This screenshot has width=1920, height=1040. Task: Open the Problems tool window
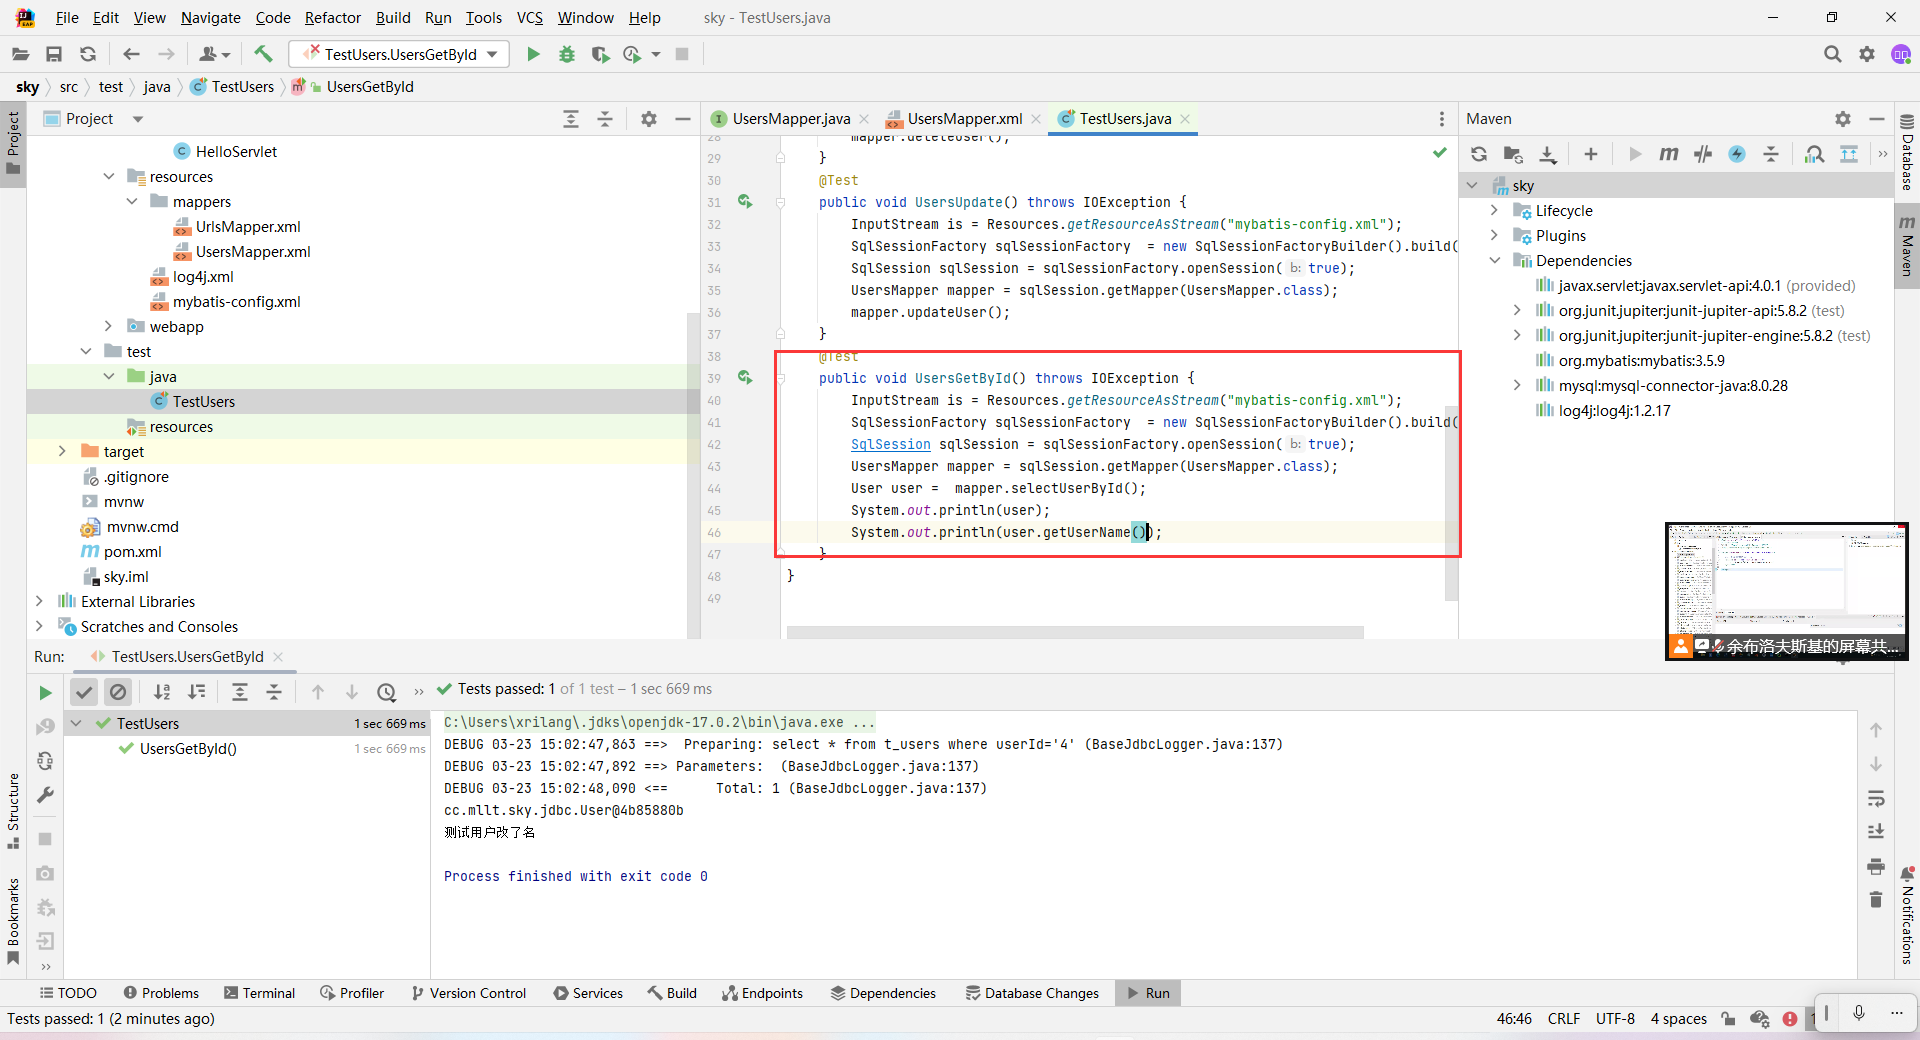pyautogui.click(x=161, y=993)
